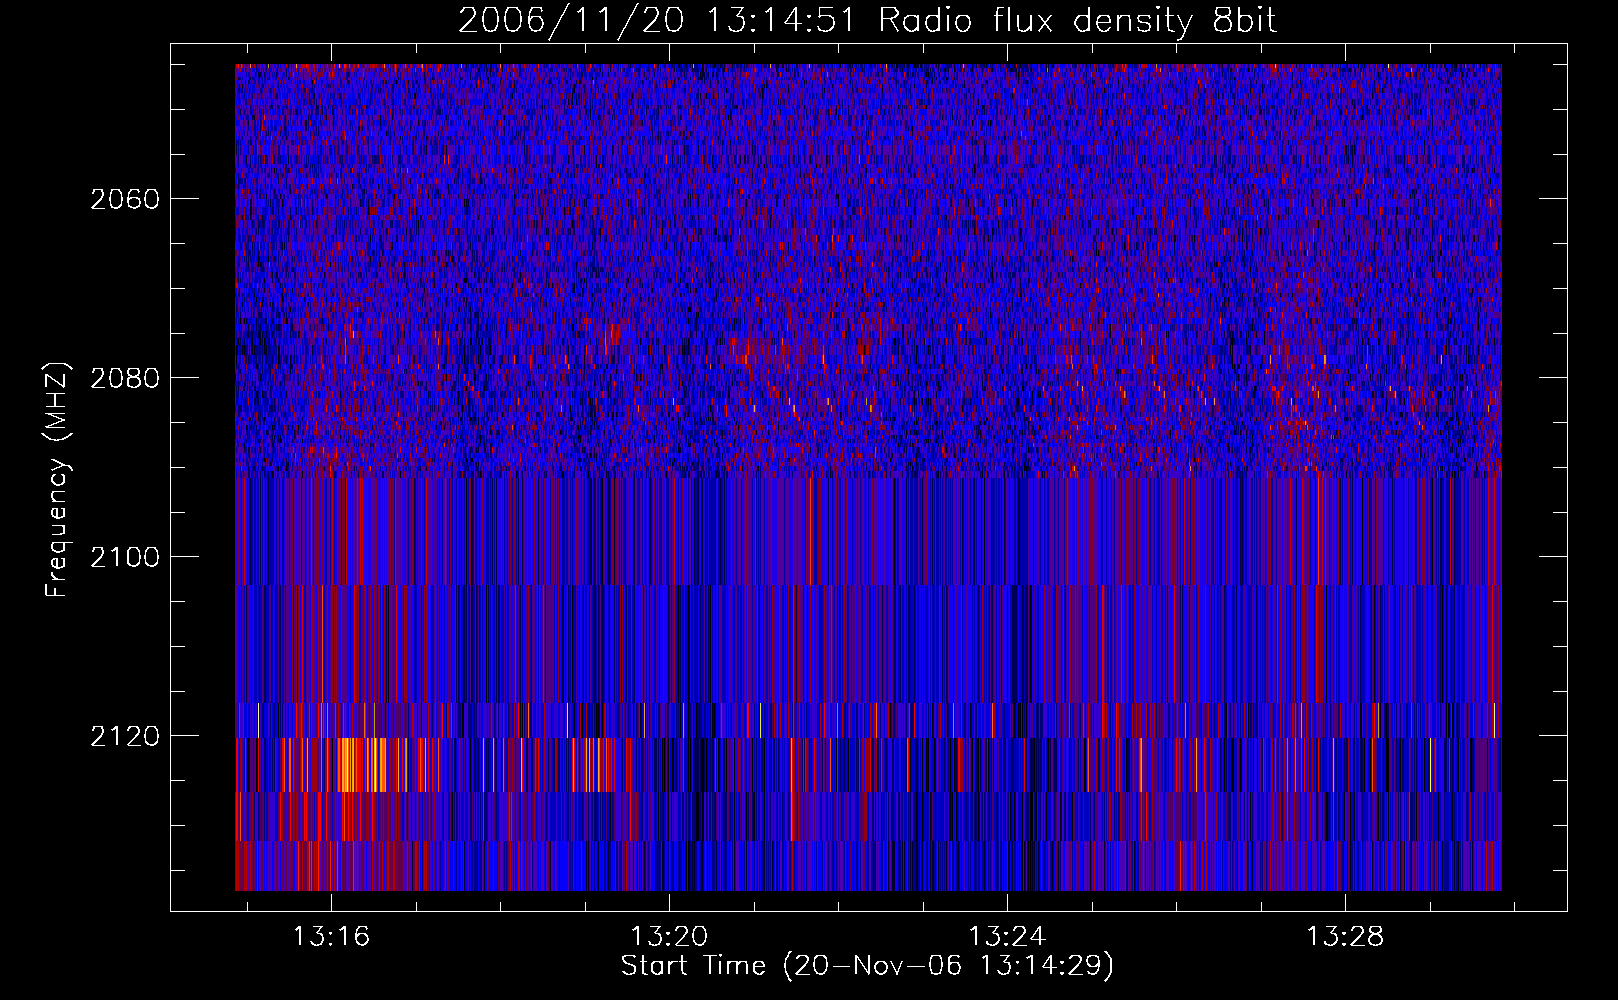This screenshot has width=1618, height=1000.
Task: Click the 13:24 time axis label
Action: click(1007, 936)
